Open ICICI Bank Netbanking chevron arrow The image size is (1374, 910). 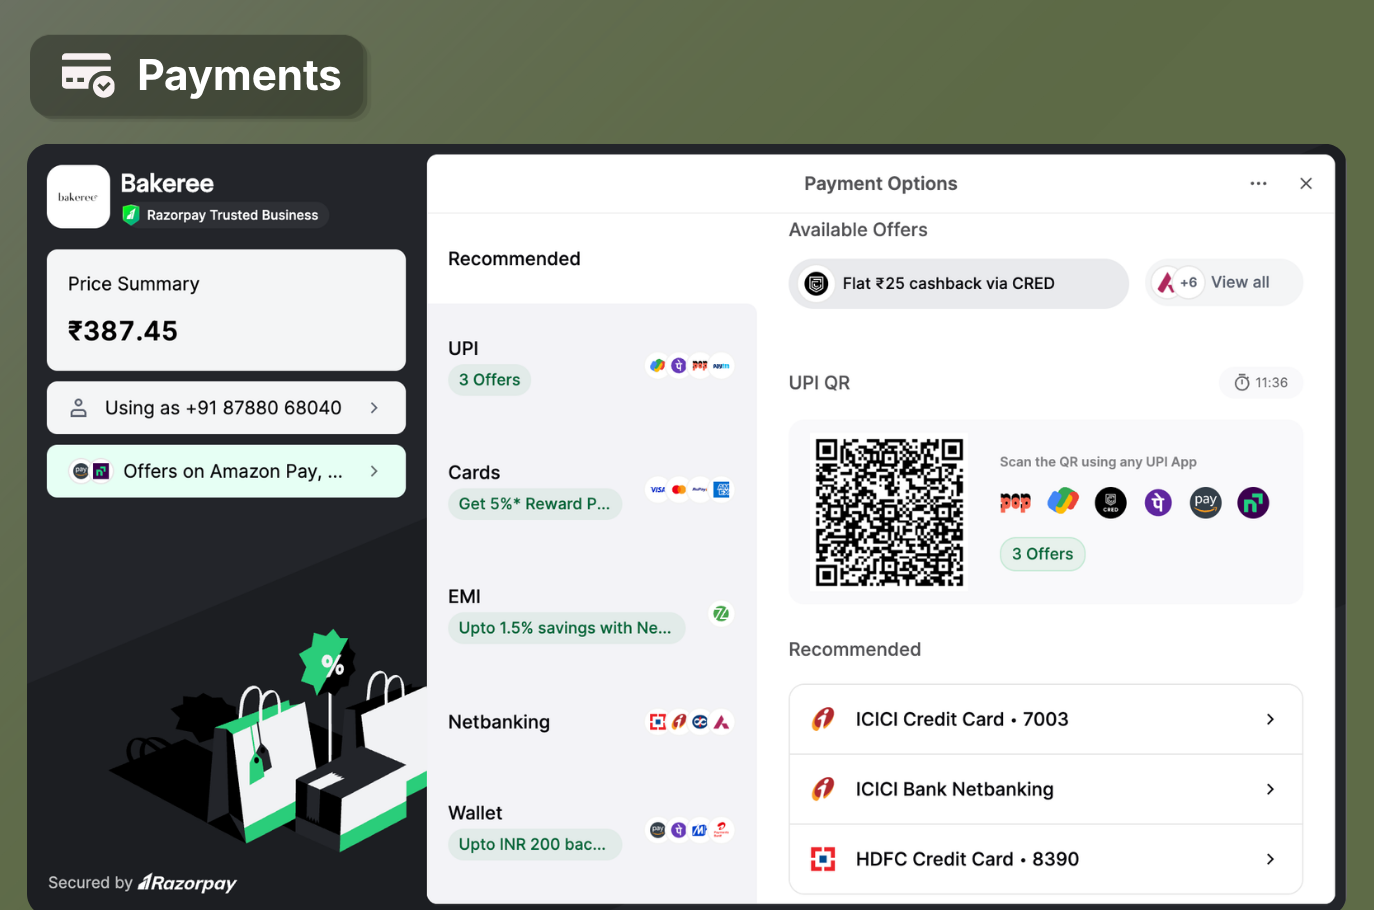pyautogui.click(x=1270, y=789)
